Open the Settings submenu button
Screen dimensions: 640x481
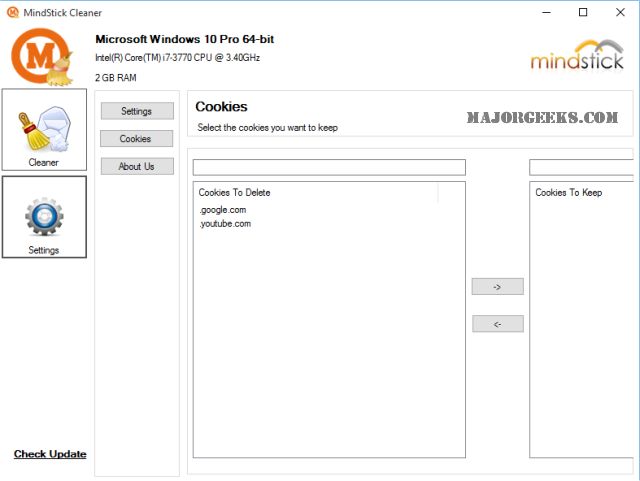click(137, 111)
